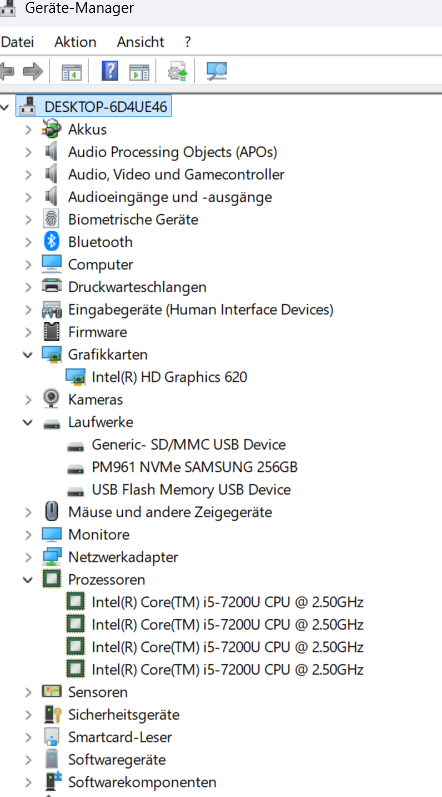Click the Biometrische Geräte fingerprint icon
The image size is (442, 797).
tap(51, 219)
